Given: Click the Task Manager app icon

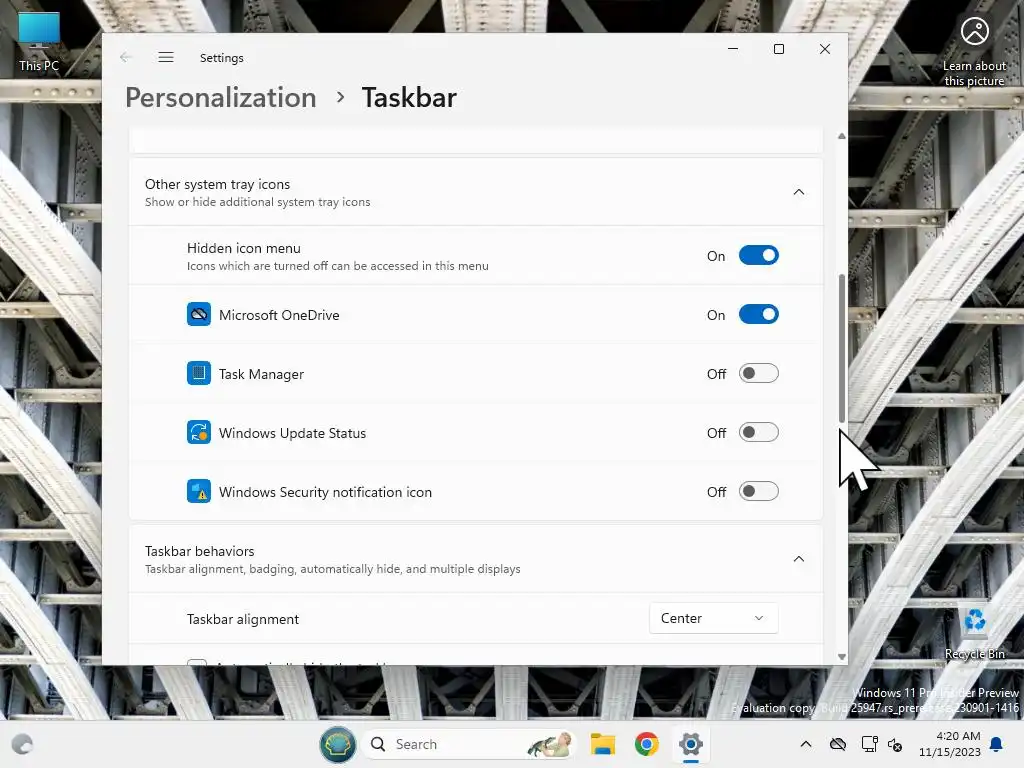Looking at the screenshot, I should [x=199, y=374].
